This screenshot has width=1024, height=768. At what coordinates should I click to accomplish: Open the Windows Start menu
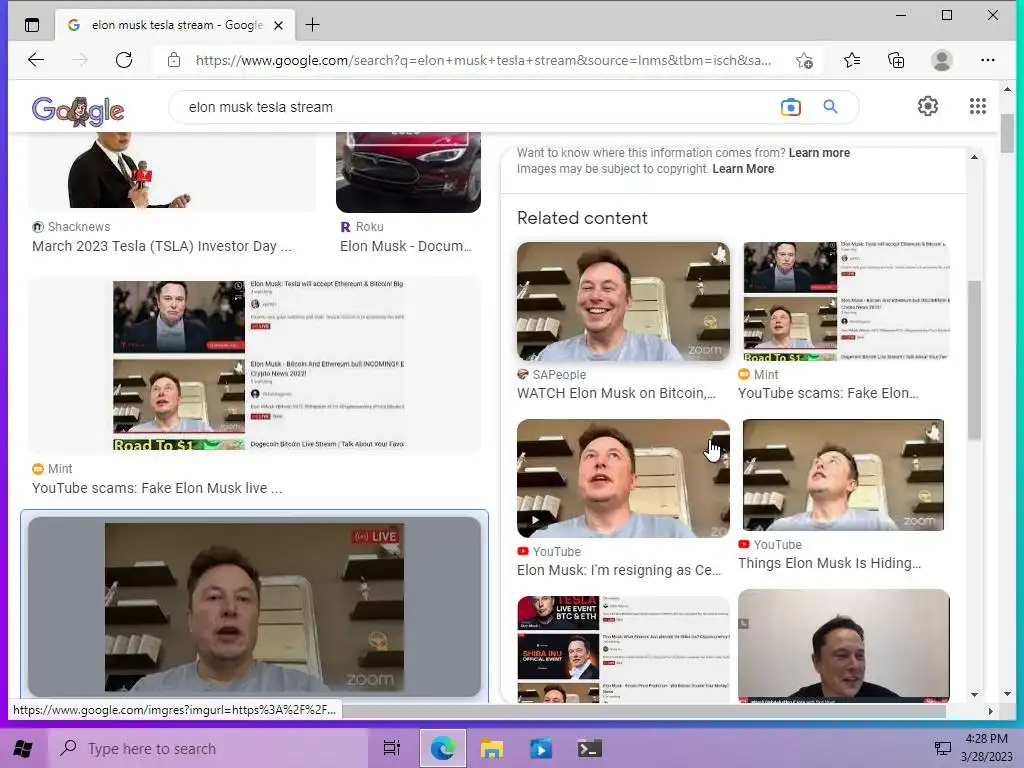pyautogui.click(x=23, y=748)
